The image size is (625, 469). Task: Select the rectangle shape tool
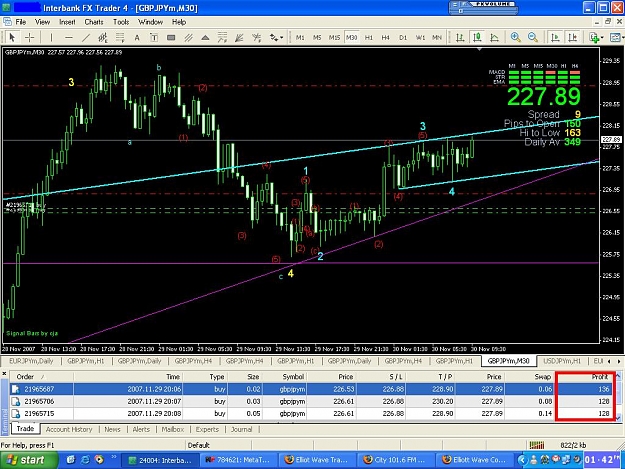pos(171,37)
